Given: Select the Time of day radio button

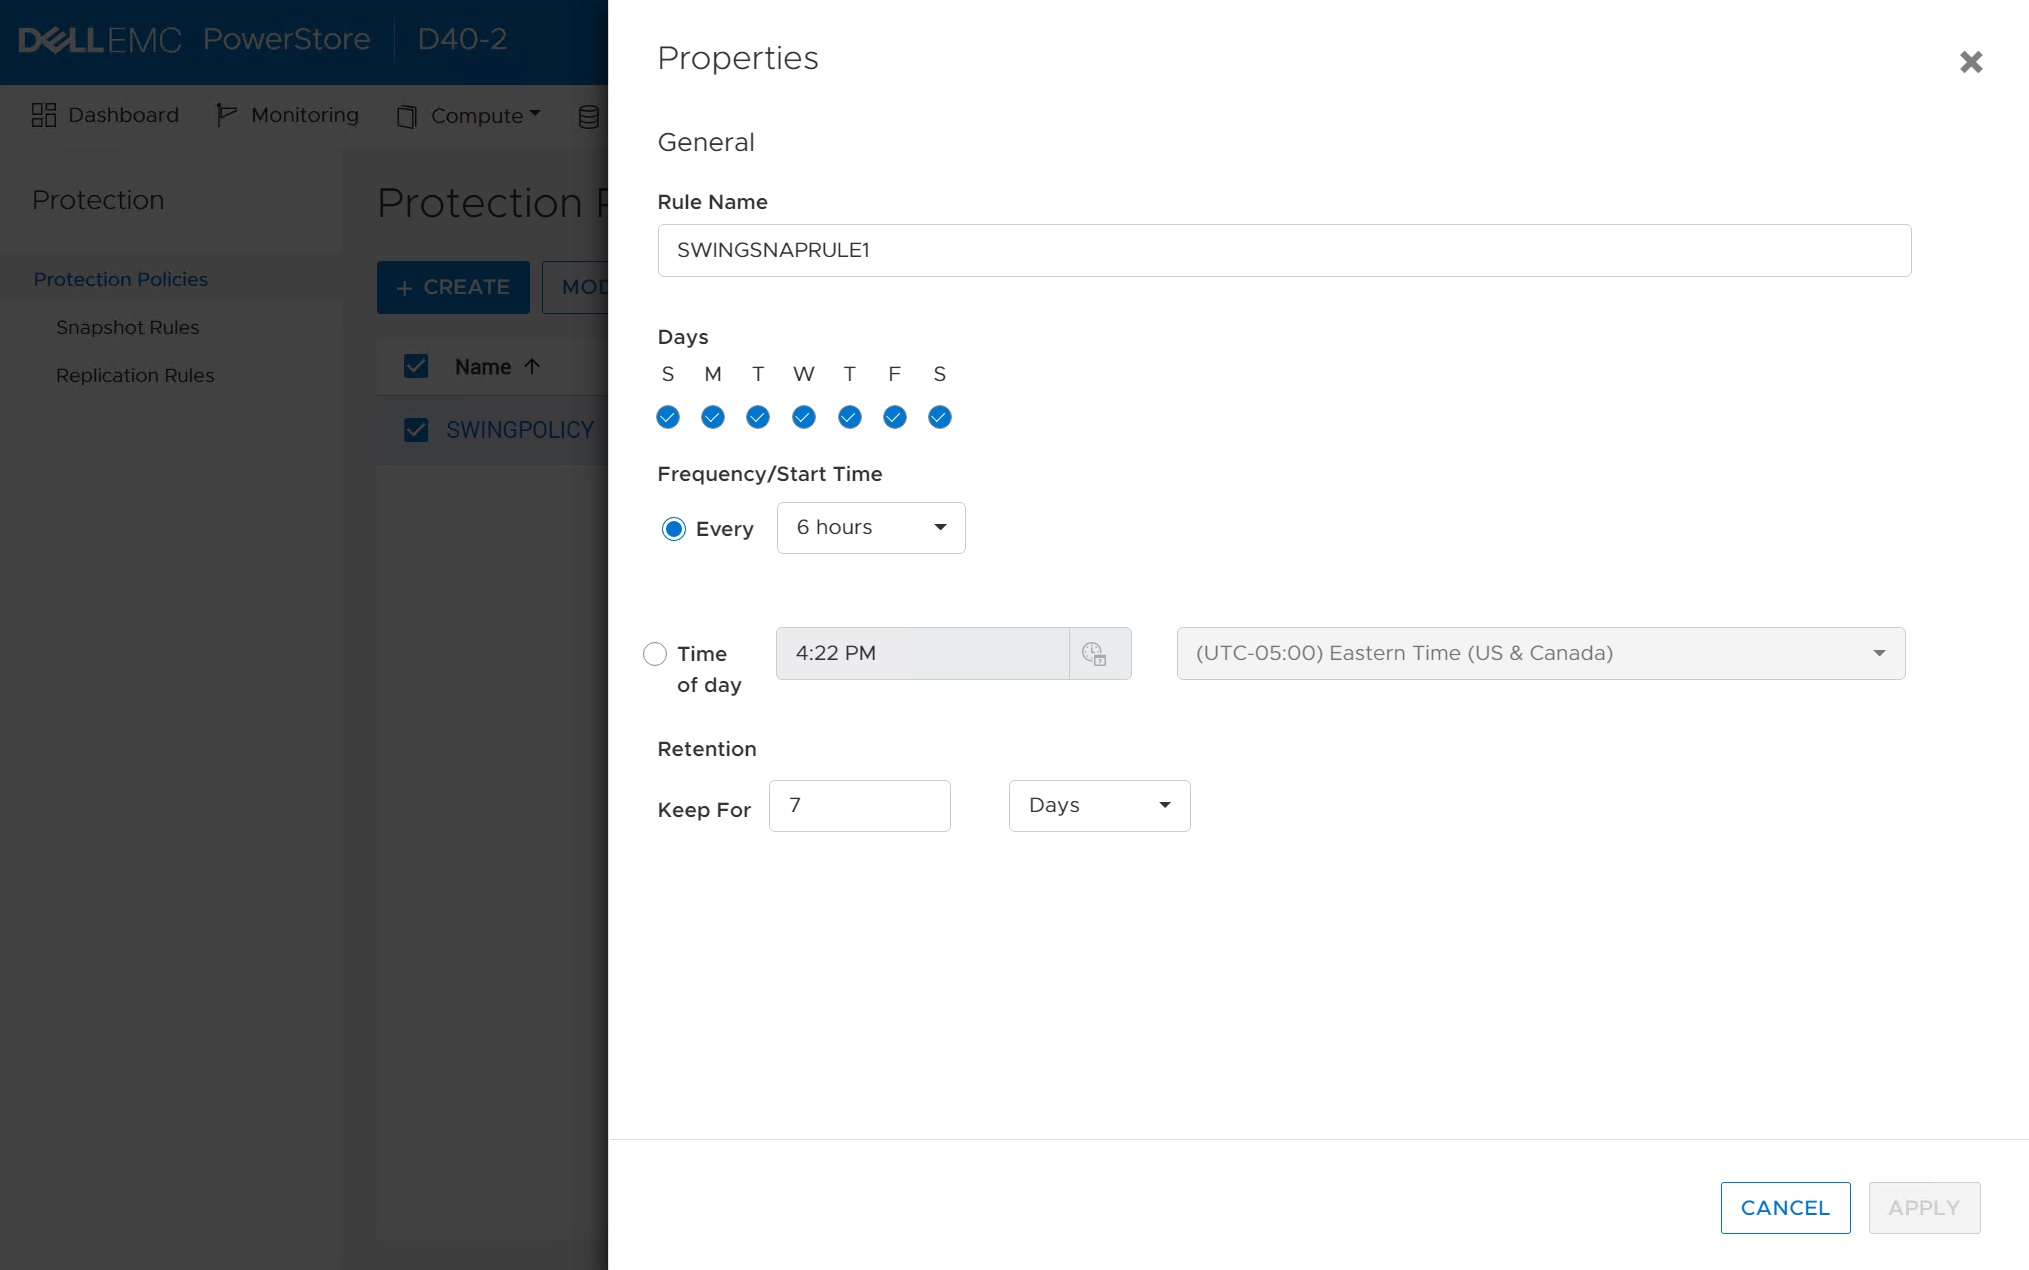Looking at the screenshot, I should pos(655,653).
